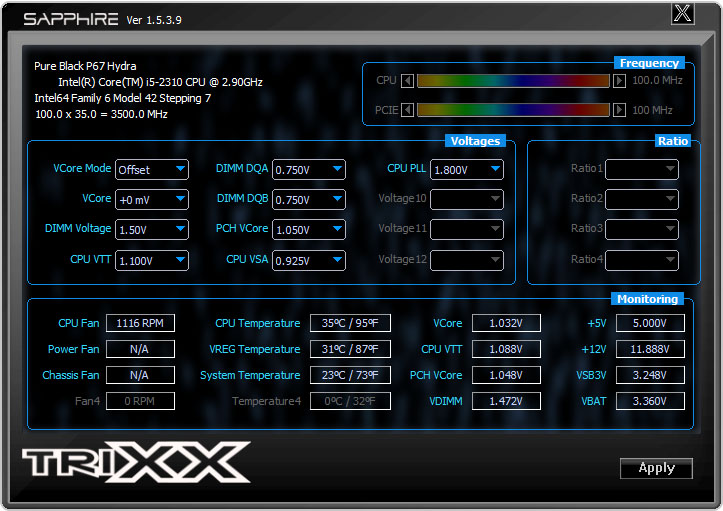Select the VREG Temperature 31ºC reading
The image size is (723, 511).
click(x=350, y=349)
